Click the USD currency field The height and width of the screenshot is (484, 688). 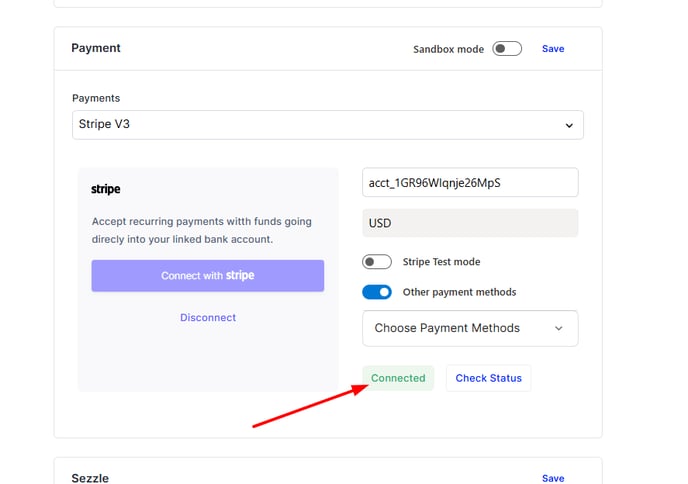(470, 223)
